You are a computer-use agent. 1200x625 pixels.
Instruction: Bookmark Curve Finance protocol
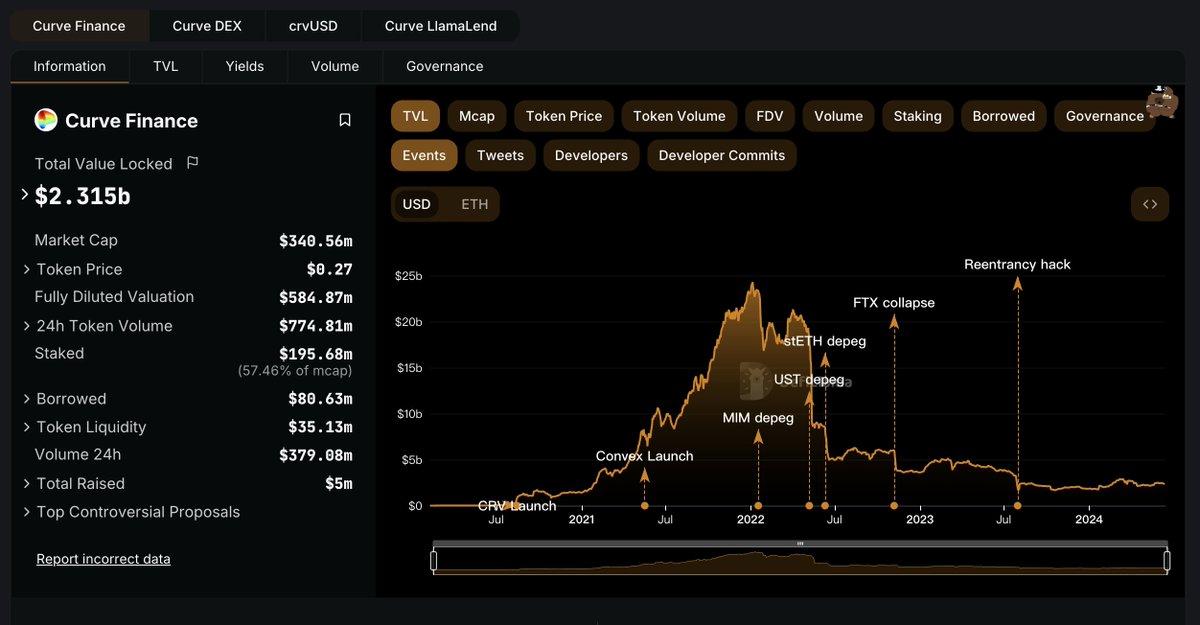tap(345, 120)
